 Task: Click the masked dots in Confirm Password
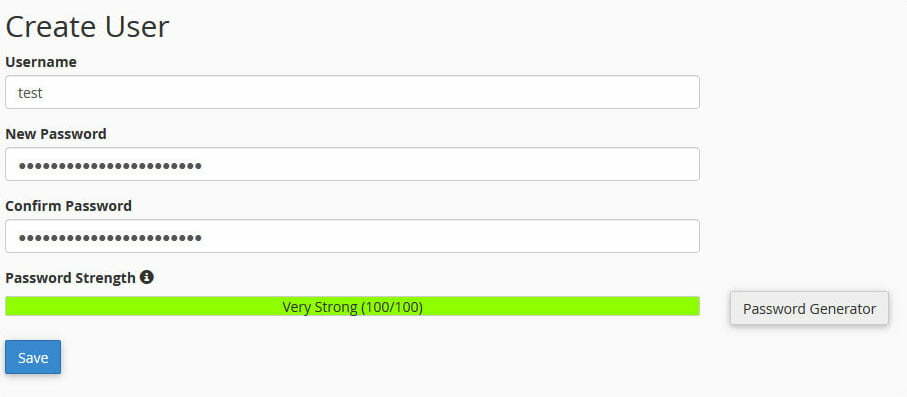(110, 238)
